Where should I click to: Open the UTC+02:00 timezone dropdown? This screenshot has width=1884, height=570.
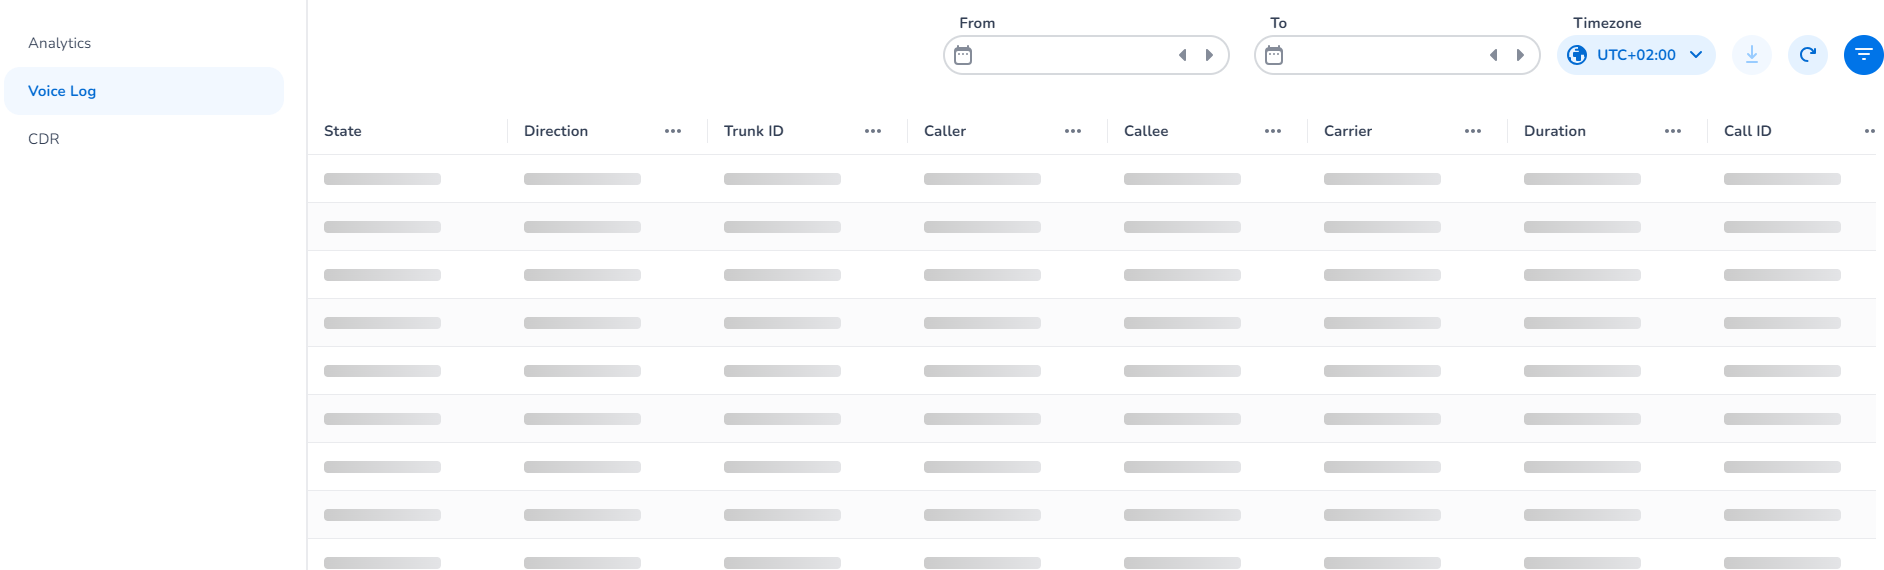pos(1635,55)
